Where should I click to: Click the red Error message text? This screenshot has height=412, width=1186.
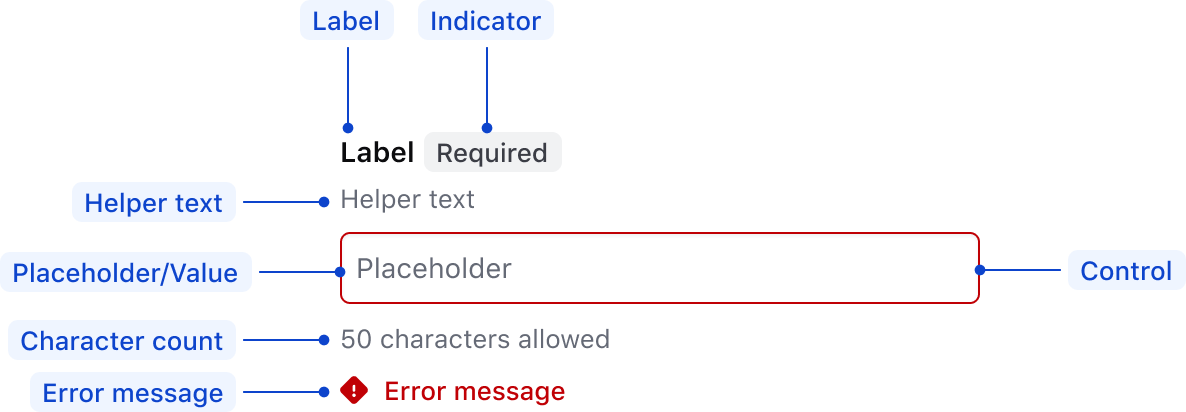pos(475,391)
